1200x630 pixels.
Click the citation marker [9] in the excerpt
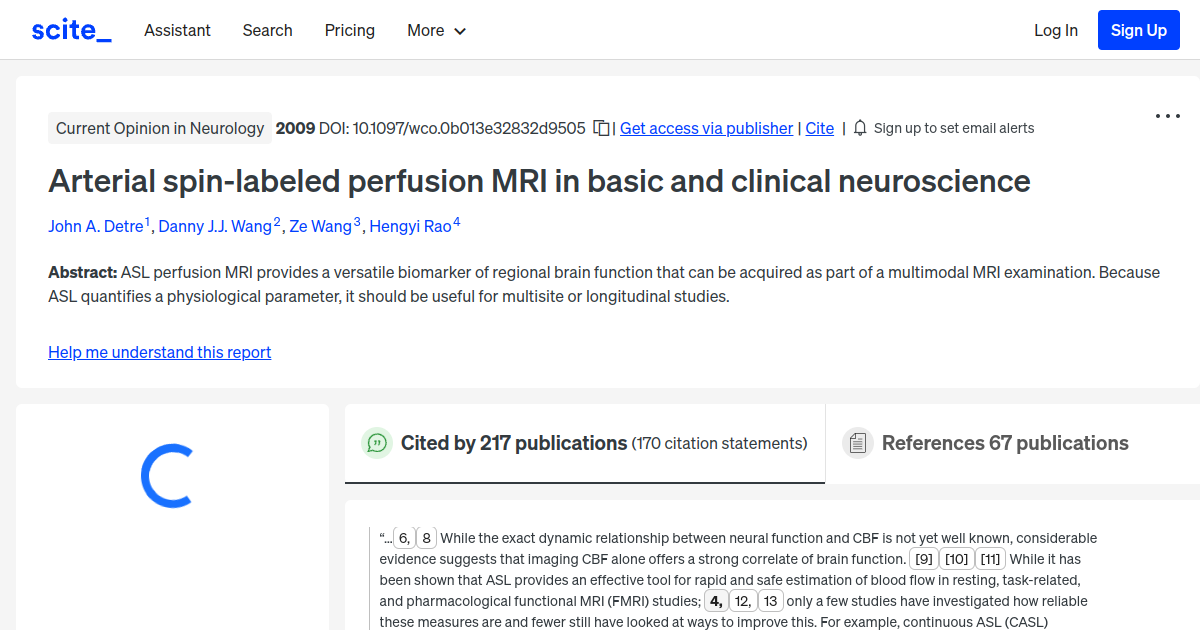(x=922, y=558)
